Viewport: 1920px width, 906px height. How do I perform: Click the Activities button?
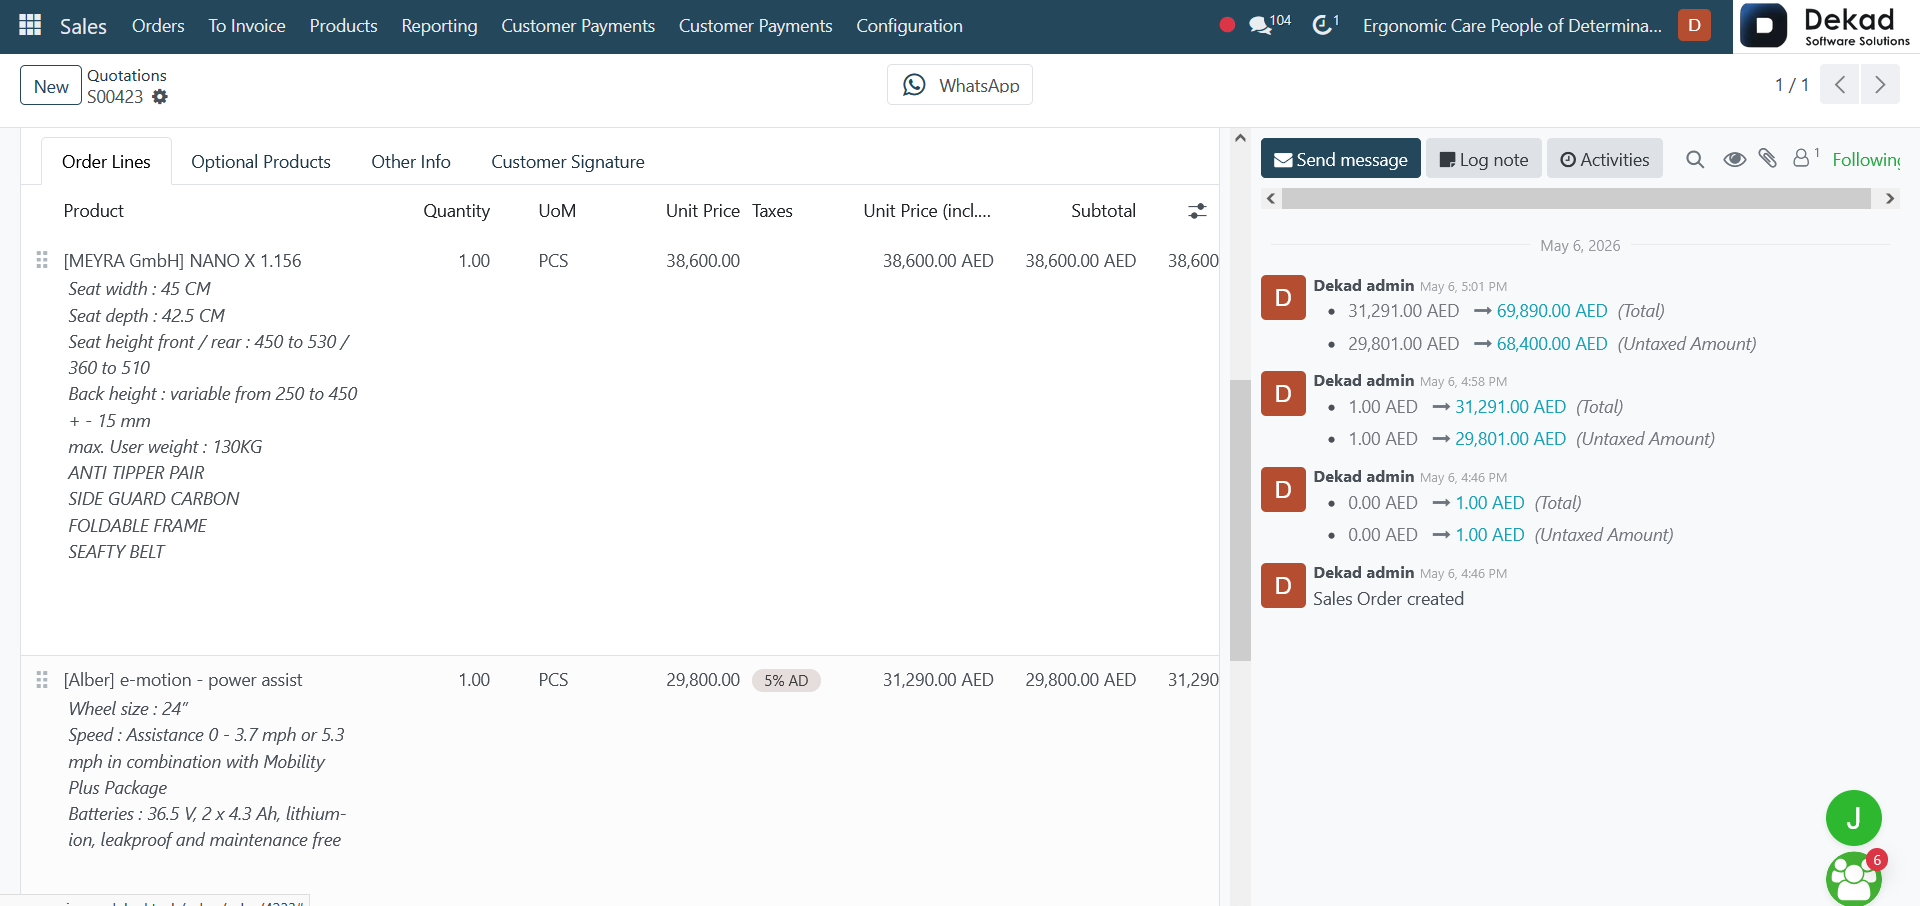point(1605,159)
